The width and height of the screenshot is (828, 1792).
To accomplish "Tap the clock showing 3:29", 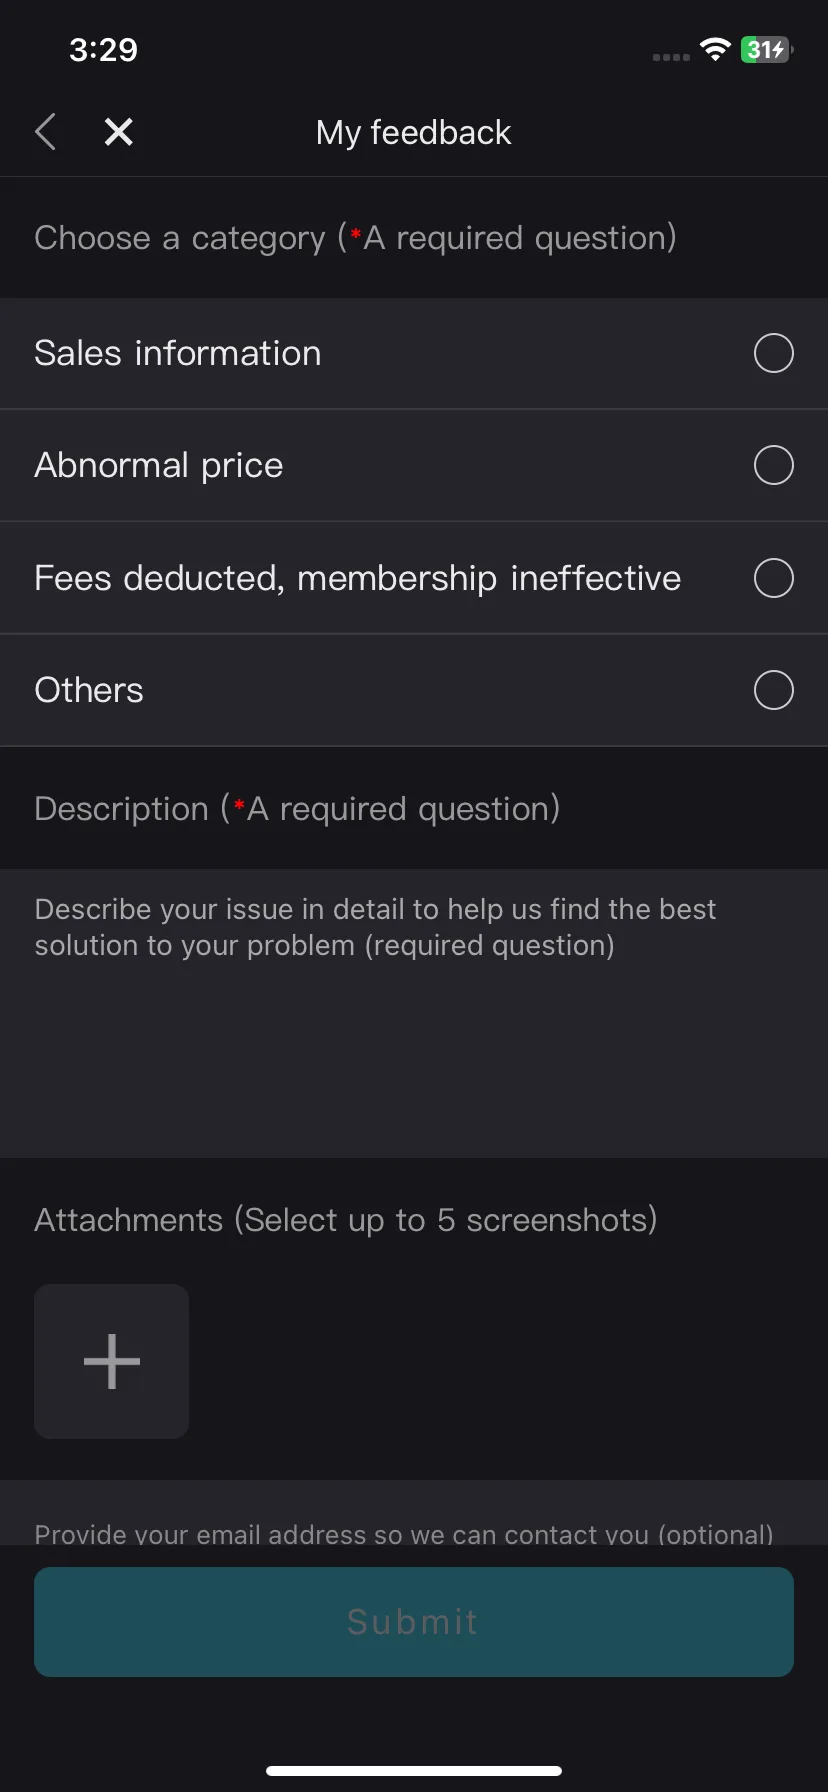I will pos(103,50).
